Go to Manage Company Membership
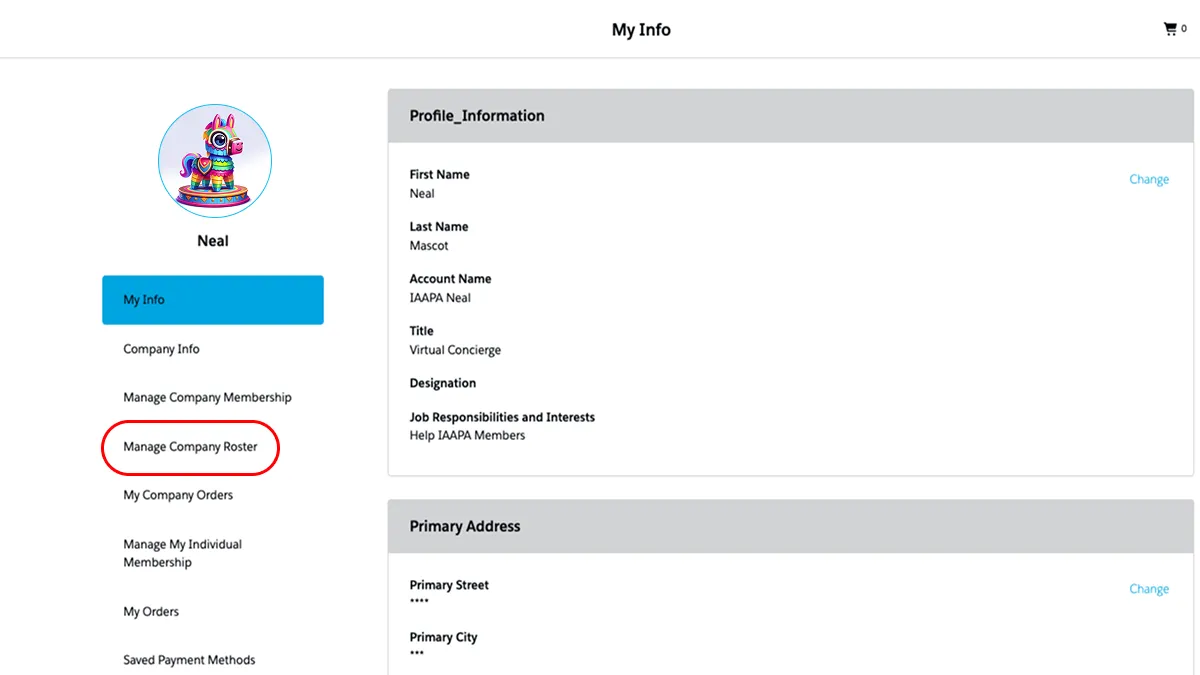 pyautogui.click(x=207, y=397)
